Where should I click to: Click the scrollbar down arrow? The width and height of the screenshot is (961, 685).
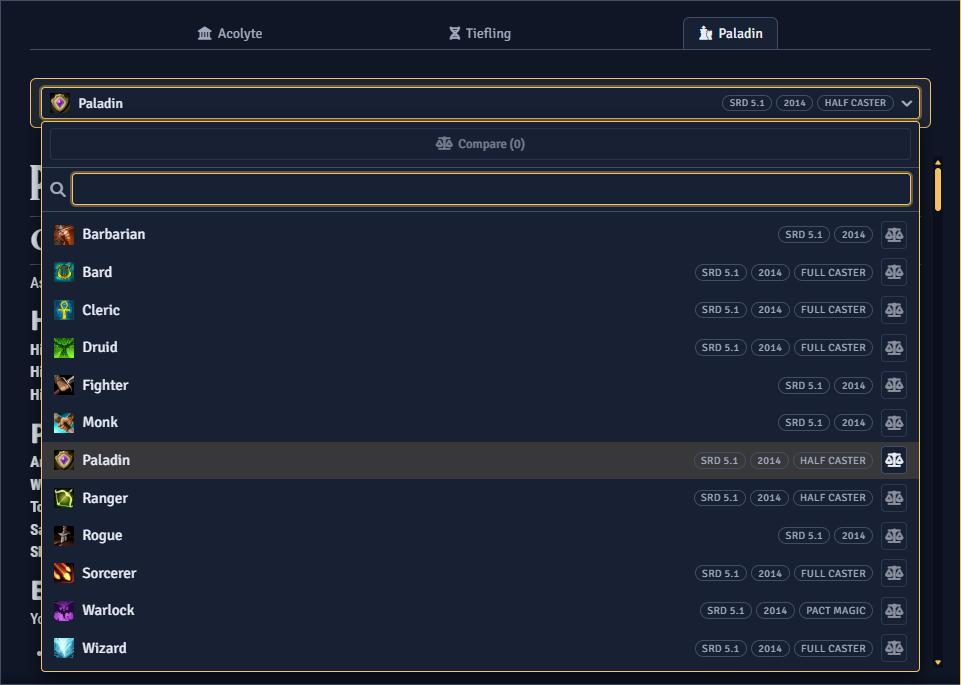(x=938, y=662)
